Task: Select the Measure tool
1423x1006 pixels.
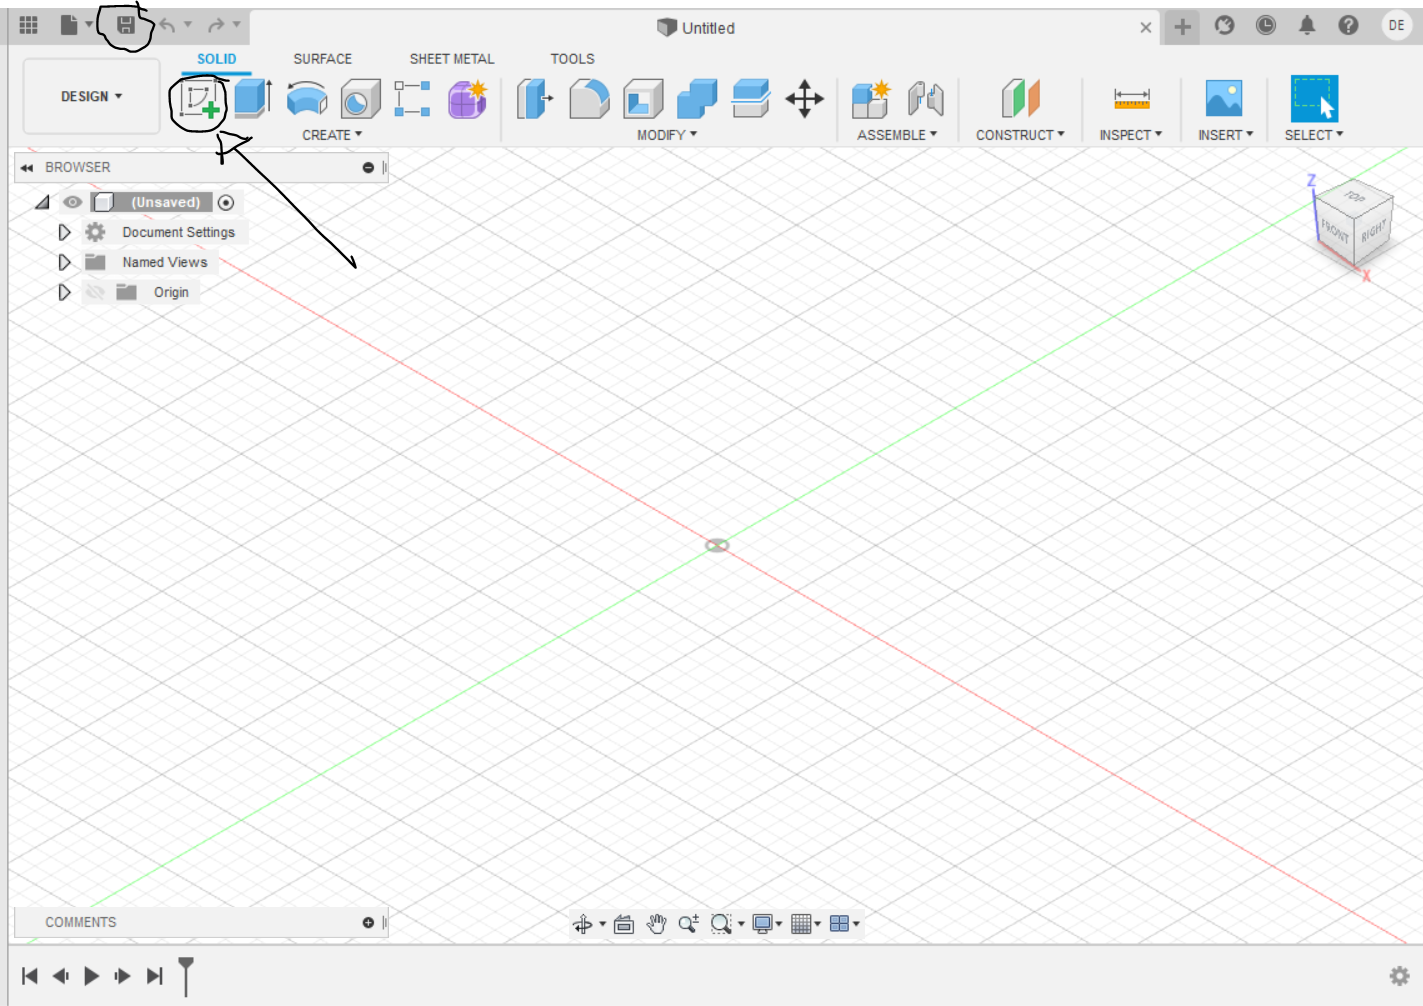Action: [1132, 98]
